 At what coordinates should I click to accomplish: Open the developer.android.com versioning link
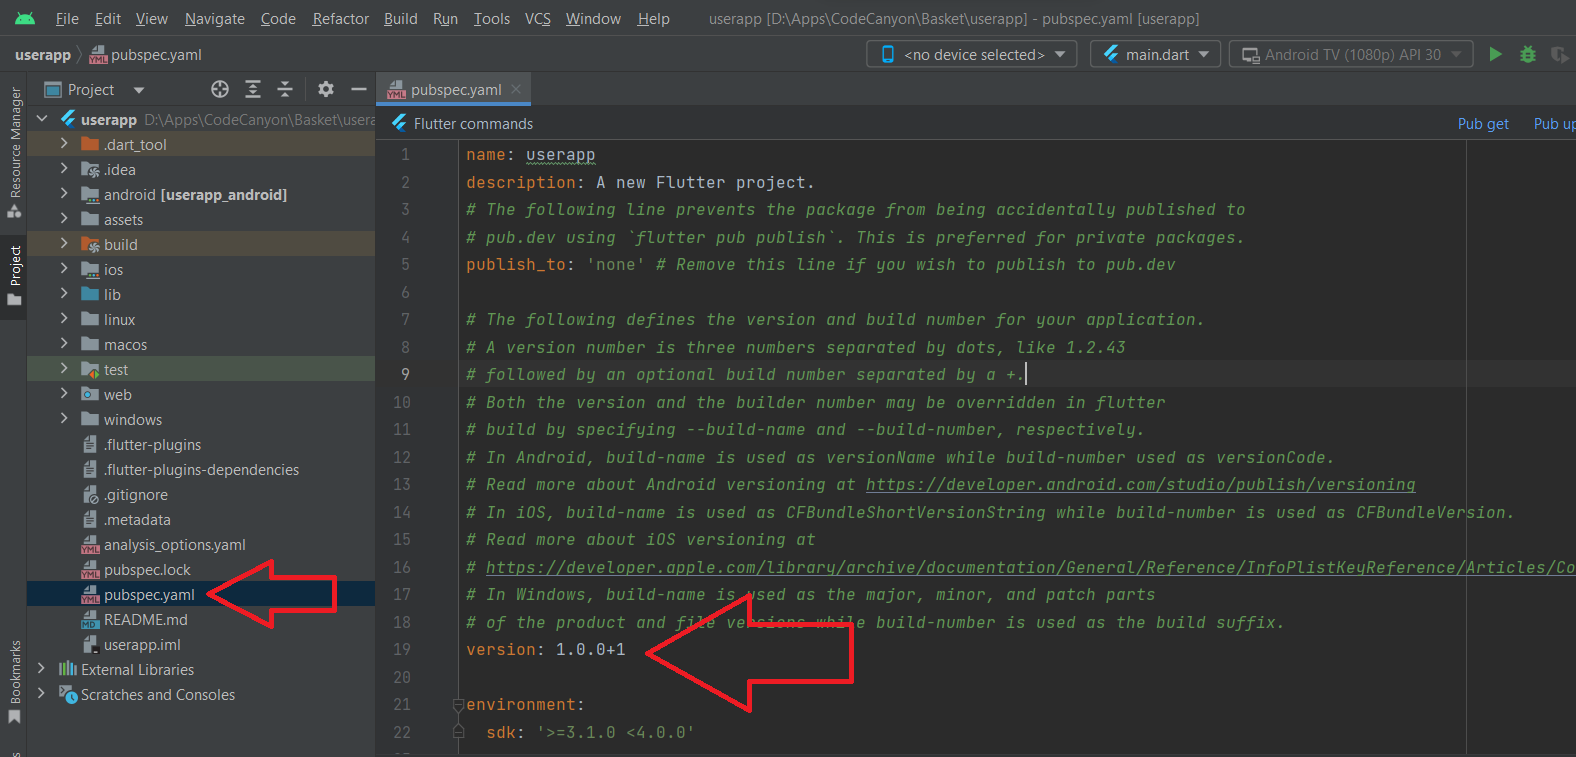tap(1140, 484)
